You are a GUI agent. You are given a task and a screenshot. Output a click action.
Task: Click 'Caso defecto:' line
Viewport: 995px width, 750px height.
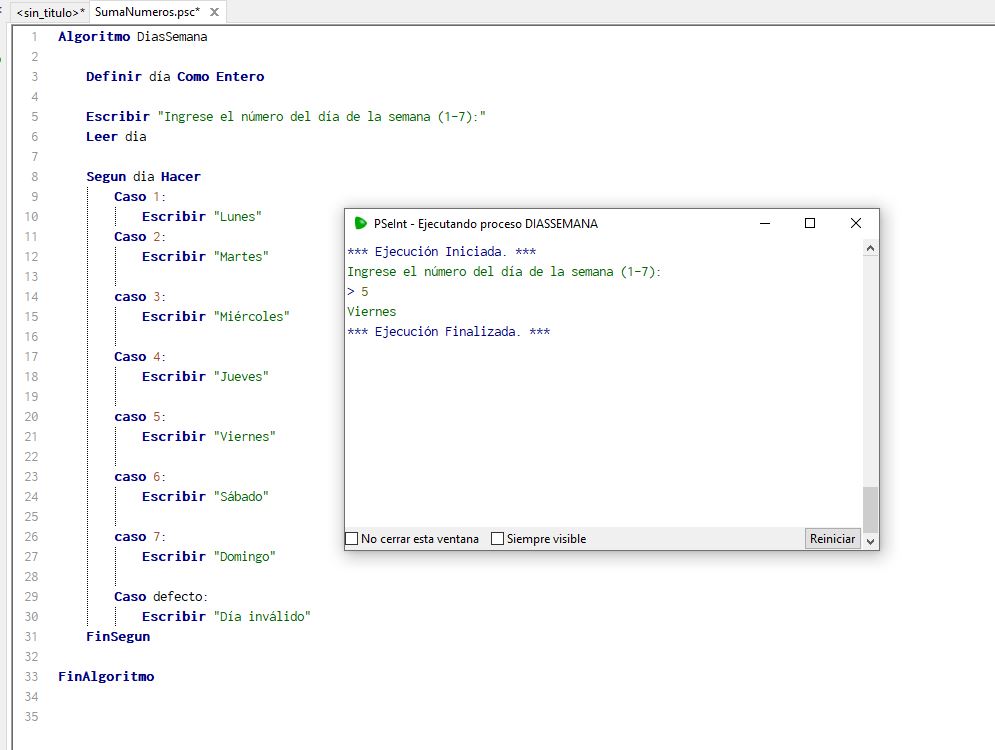tap(161, 596)
